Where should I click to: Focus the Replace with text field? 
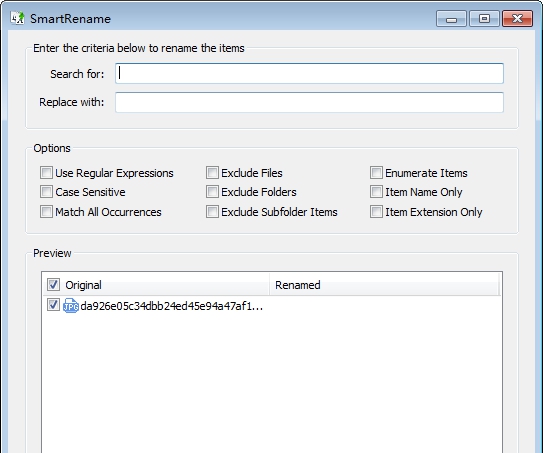(x=309, y=103)
